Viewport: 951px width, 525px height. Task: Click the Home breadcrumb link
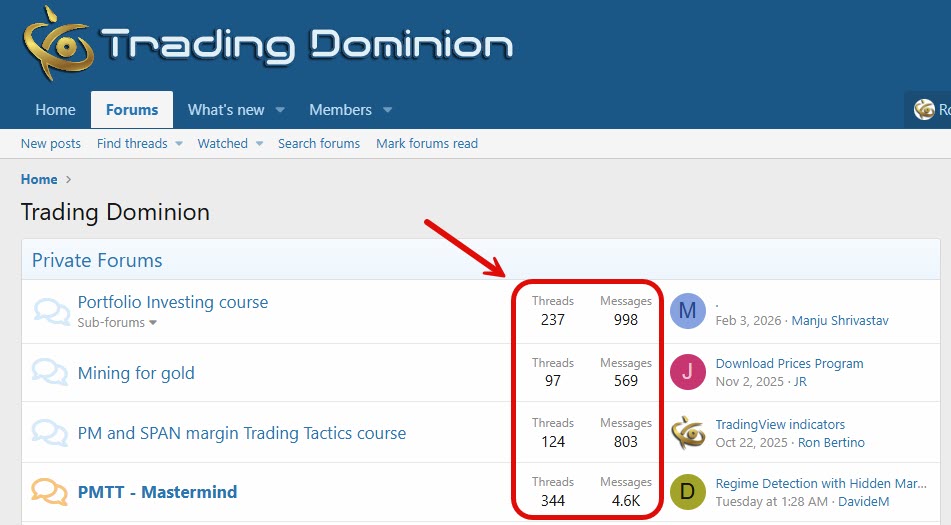click(x=39, y=179)
